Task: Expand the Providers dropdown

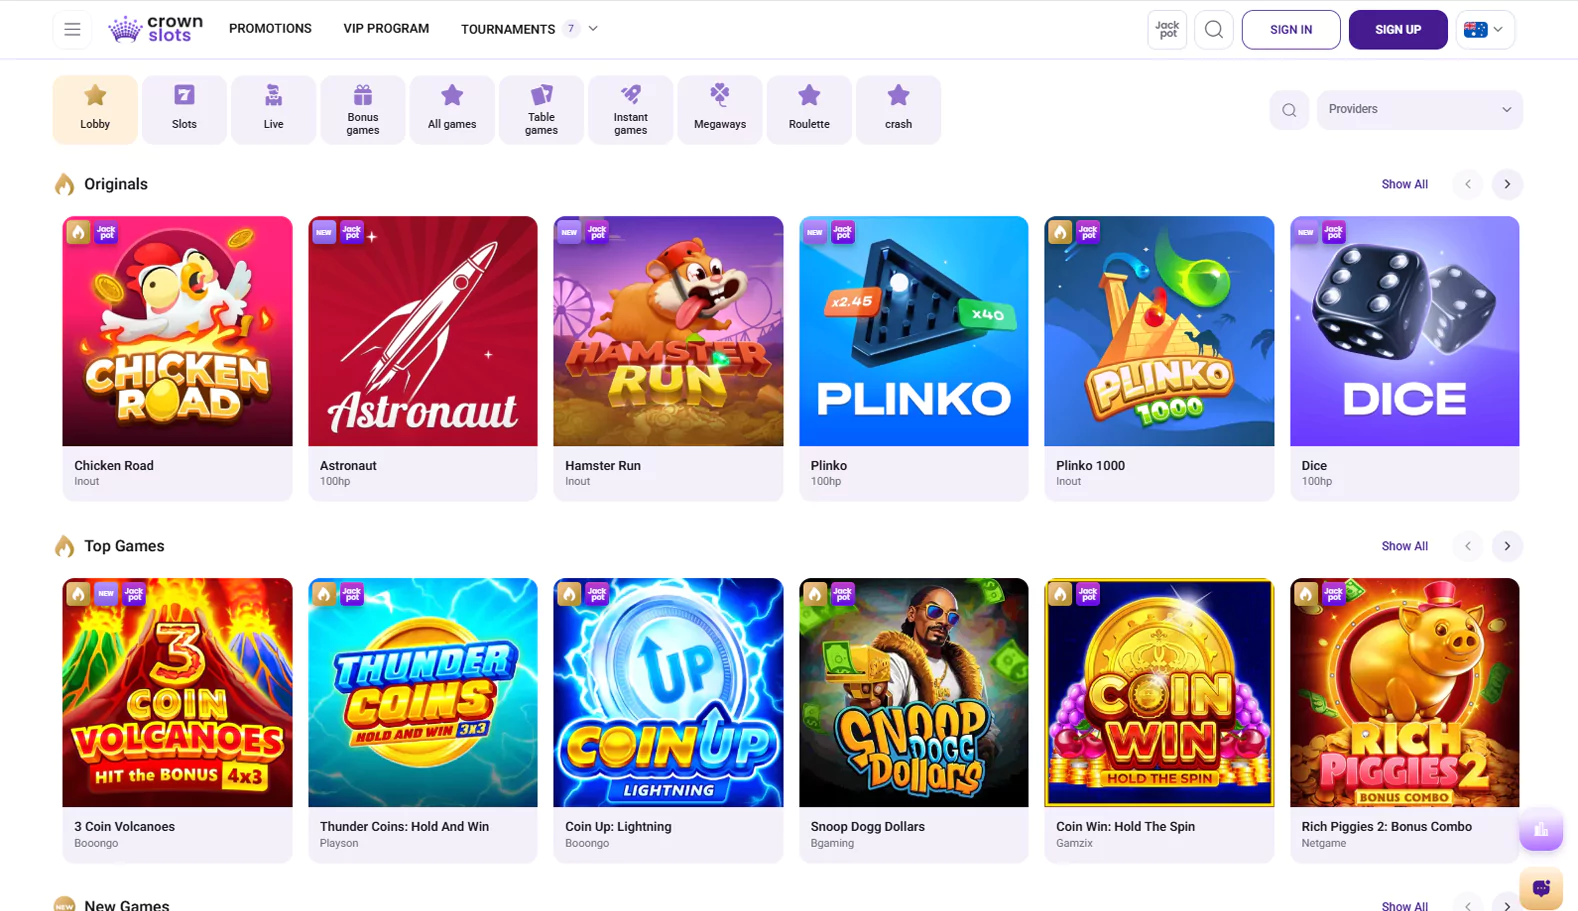Action: point(1419,110)
